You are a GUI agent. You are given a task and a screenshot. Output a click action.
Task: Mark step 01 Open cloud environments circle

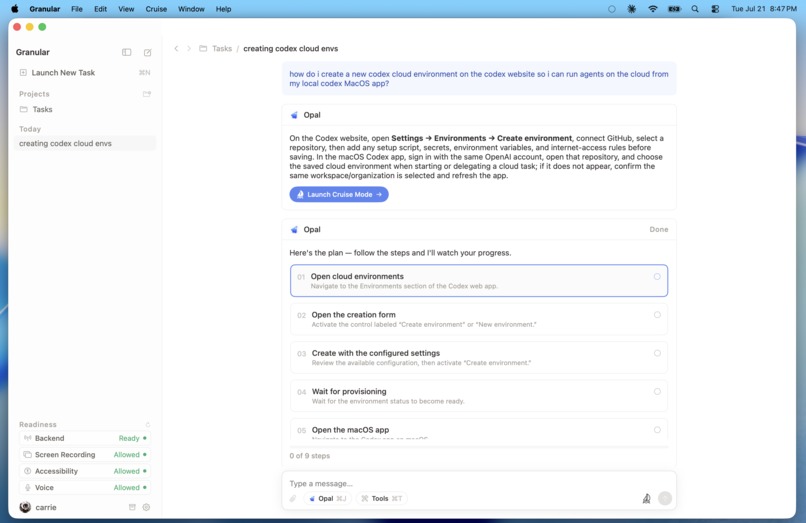click(657, 277)
